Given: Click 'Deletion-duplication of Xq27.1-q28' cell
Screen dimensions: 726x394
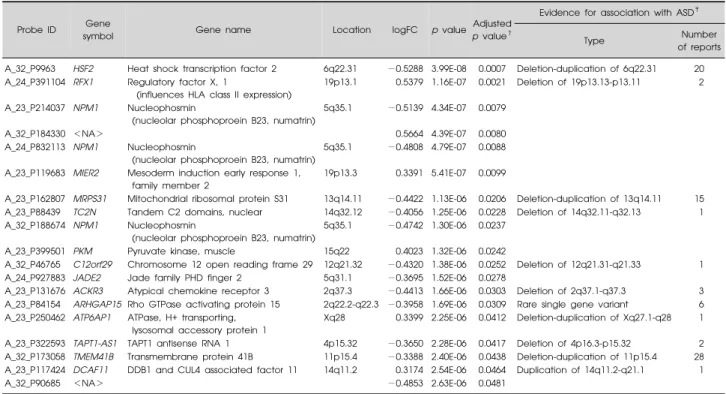Looking at the screenshot, I should (594, 318).
